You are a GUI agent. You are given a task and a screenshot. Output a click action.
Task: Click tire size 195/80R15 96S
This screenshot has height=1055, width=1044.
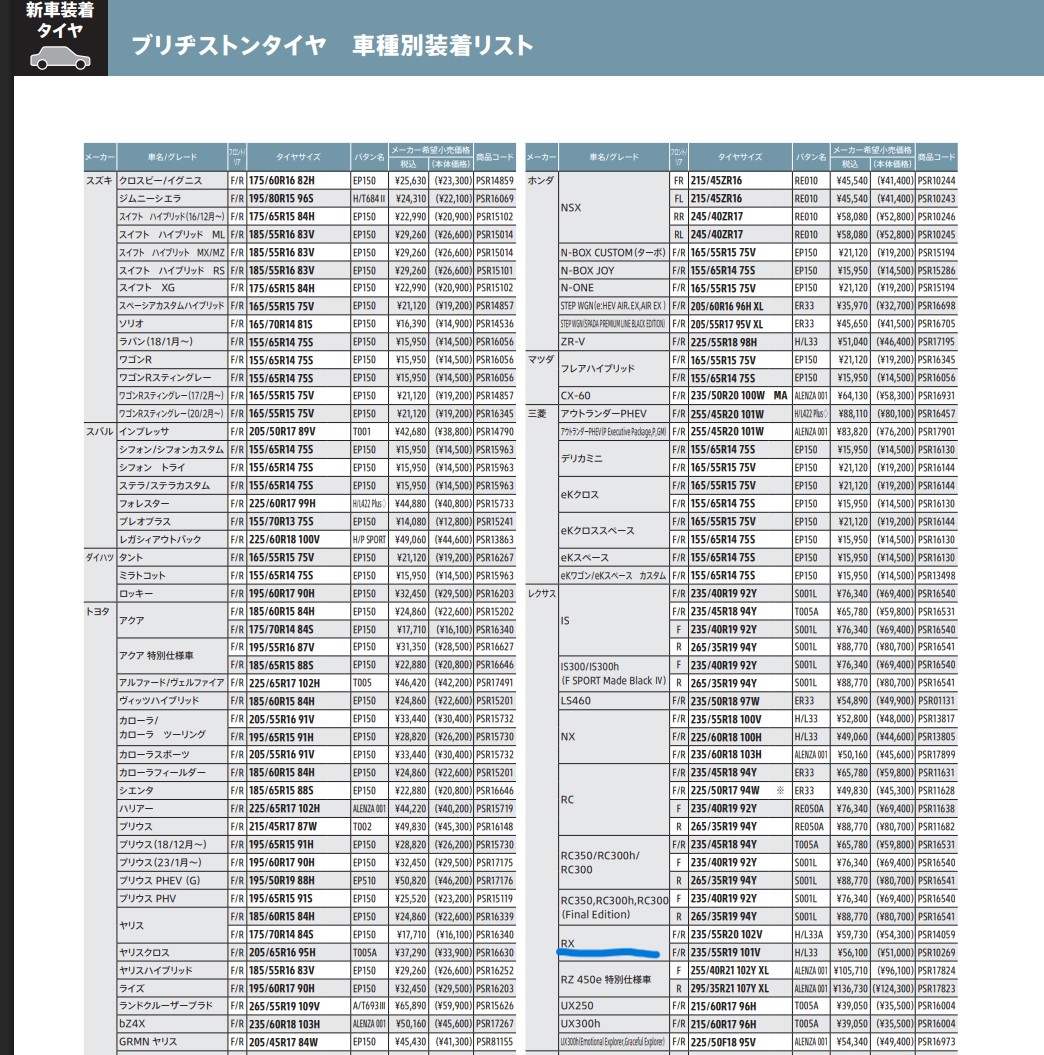point(281,198)
